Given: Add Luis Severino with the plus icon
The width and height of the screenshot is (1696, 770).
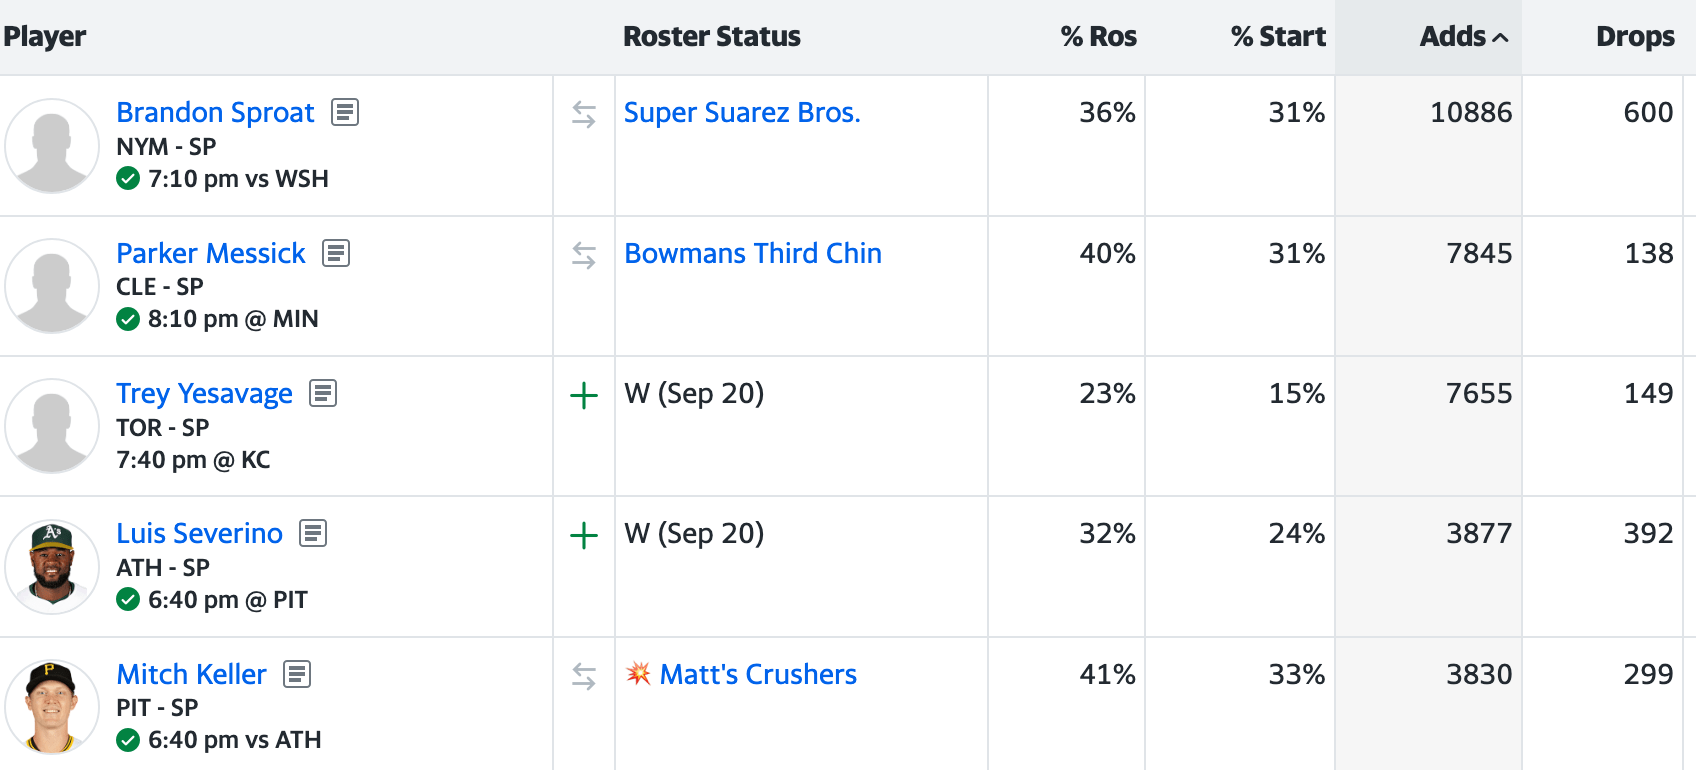Looking at the screenshot, I should pyautogui.click(x=584, y=536).
